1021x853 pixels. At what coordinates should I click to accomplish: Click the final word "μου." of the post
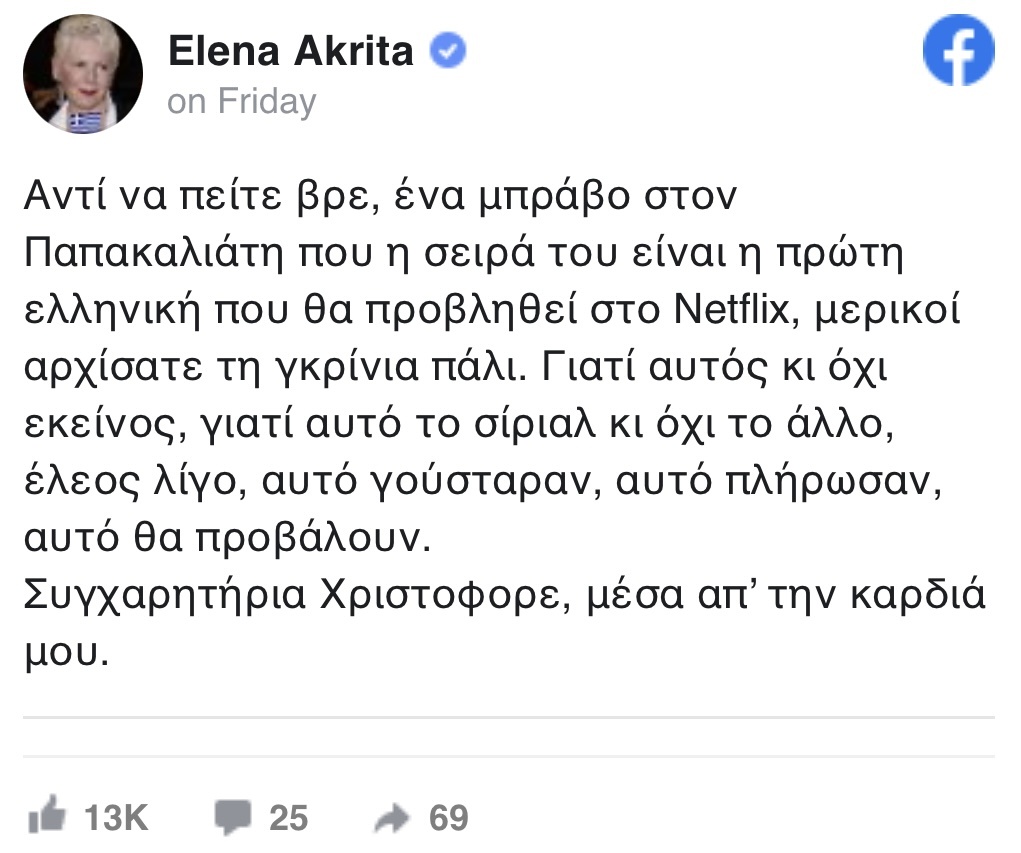point(65,653)
